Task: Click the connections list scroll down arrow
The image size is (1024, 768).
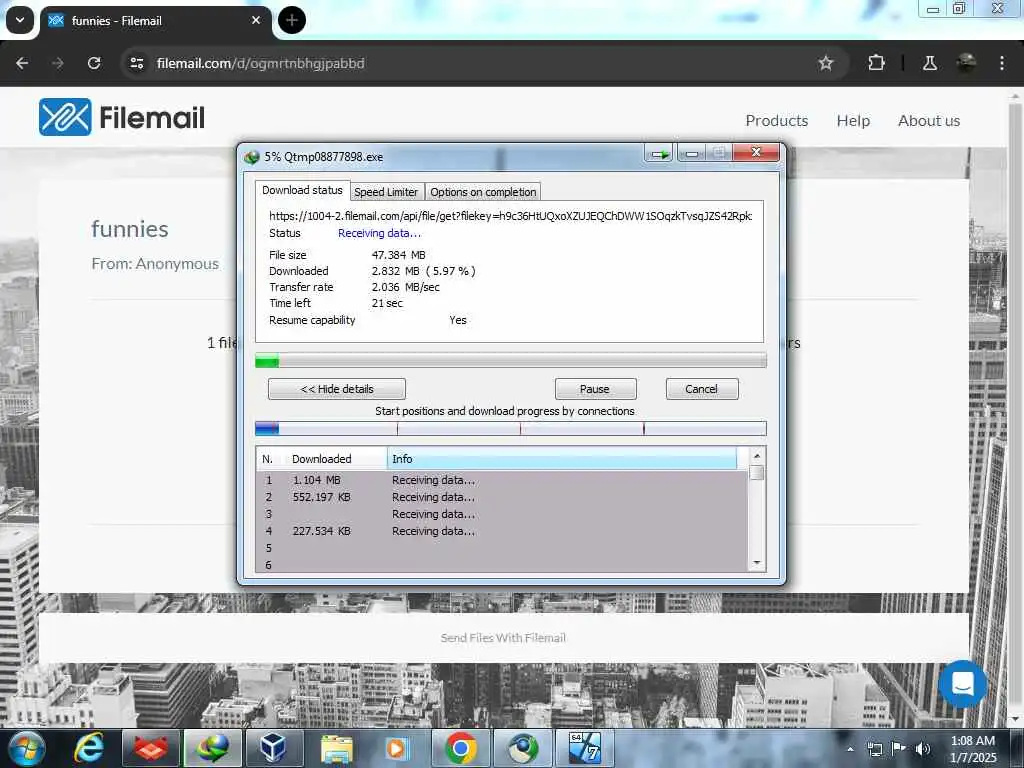Action: point(757,563)
